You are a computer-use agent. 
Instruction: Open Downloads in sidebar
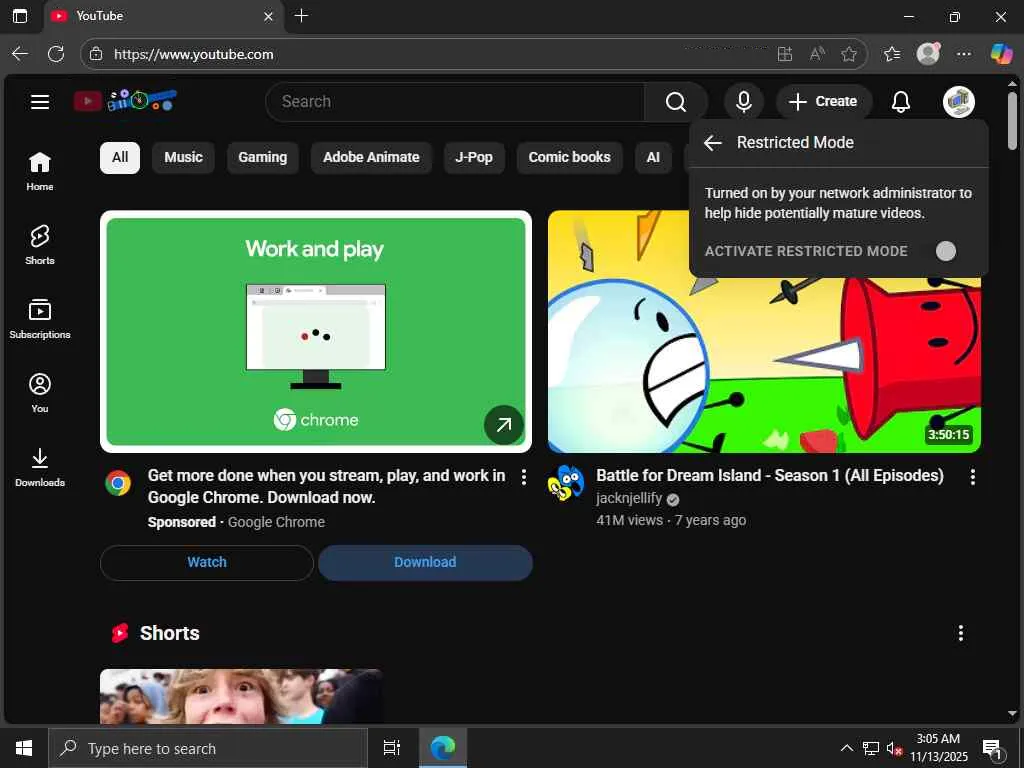(x=40, y=467)
